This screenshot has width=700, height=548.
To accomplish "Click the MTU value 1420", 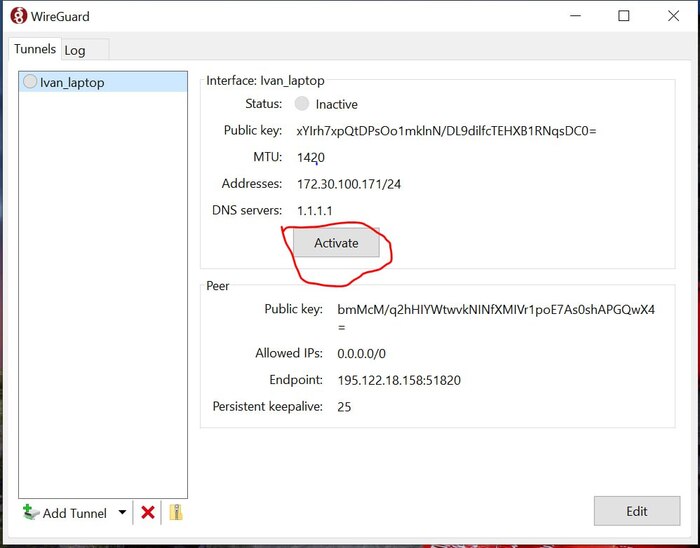I will 311,158.
